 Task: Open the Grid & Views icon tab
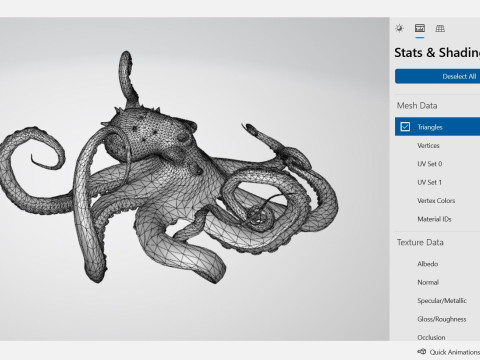pos(440,28)
